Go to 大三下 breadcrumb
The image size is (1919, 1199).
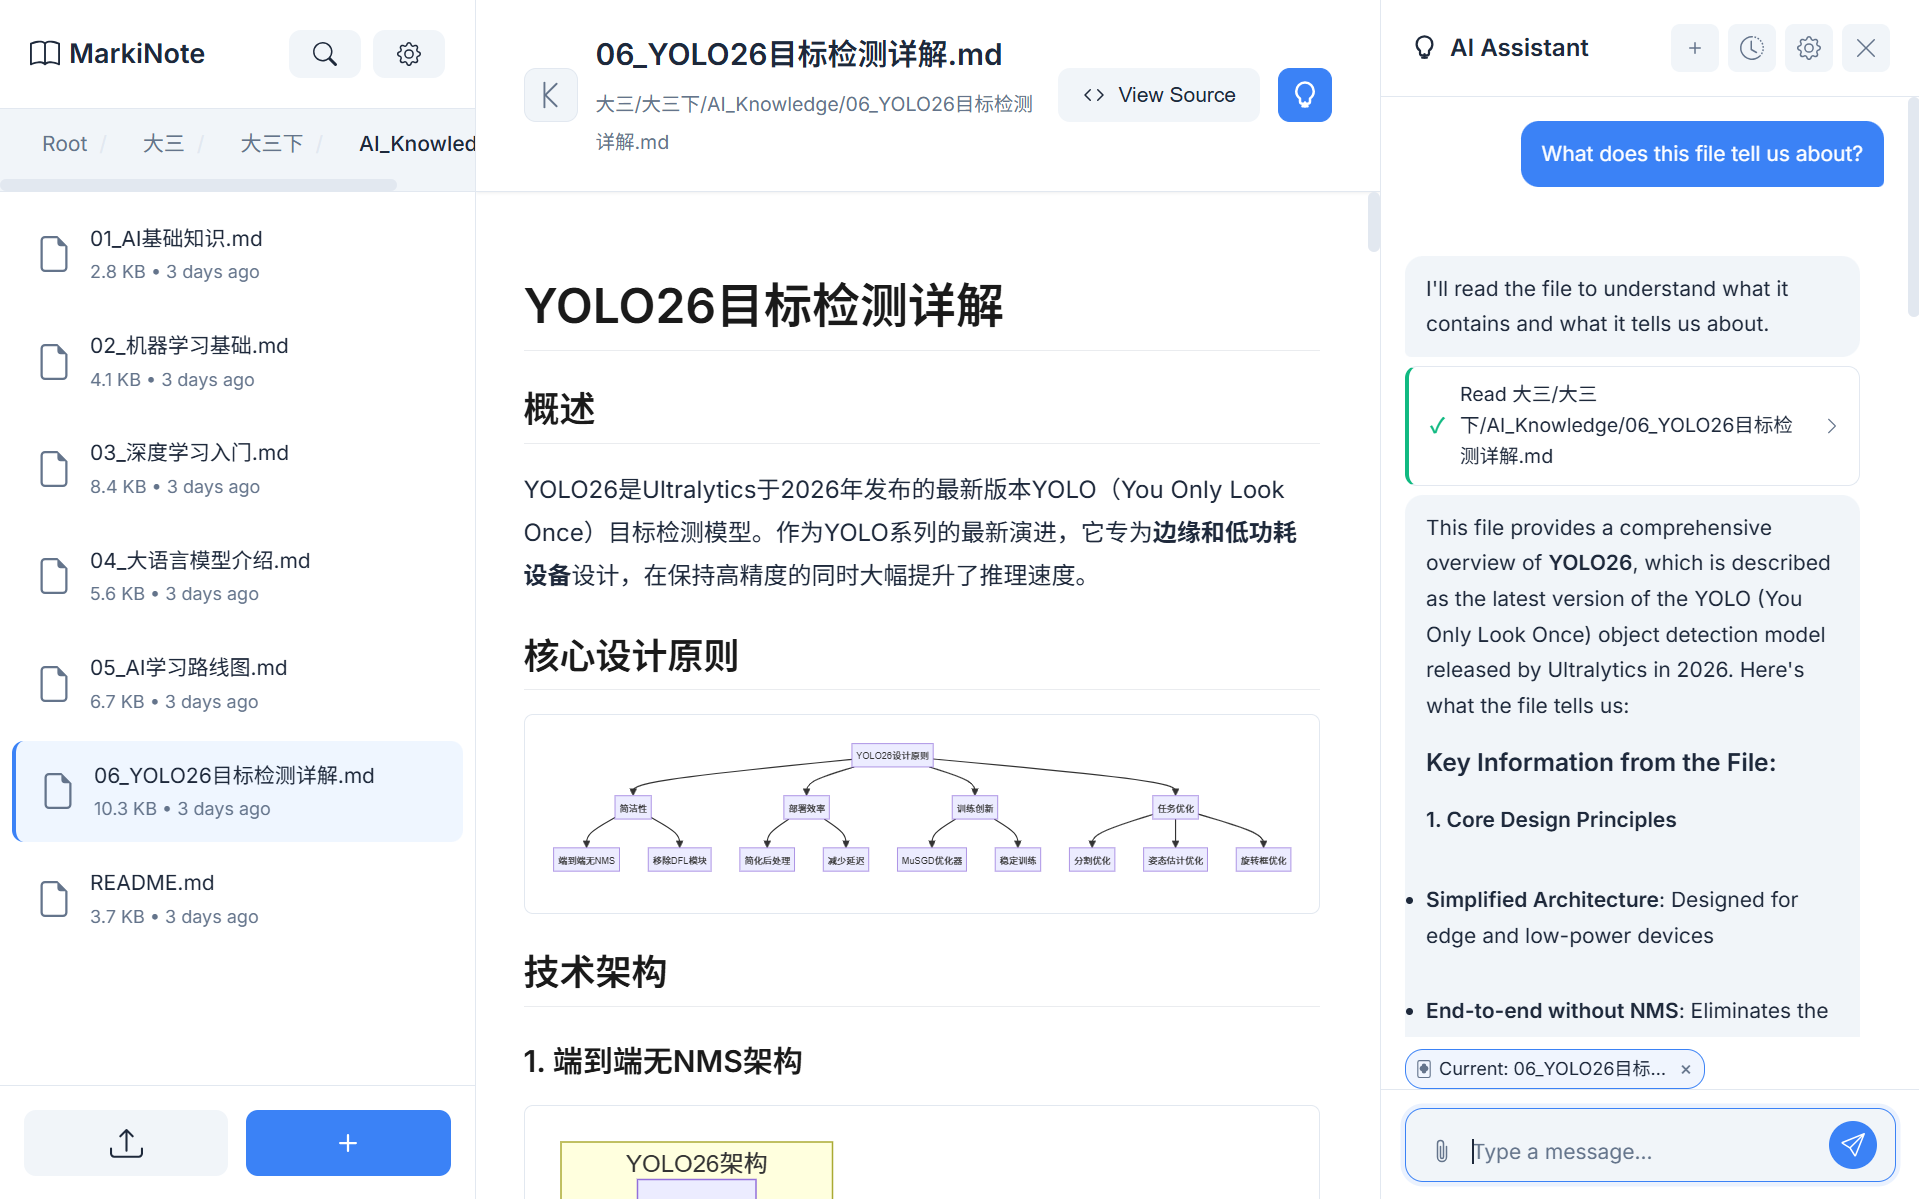[271, 144]
